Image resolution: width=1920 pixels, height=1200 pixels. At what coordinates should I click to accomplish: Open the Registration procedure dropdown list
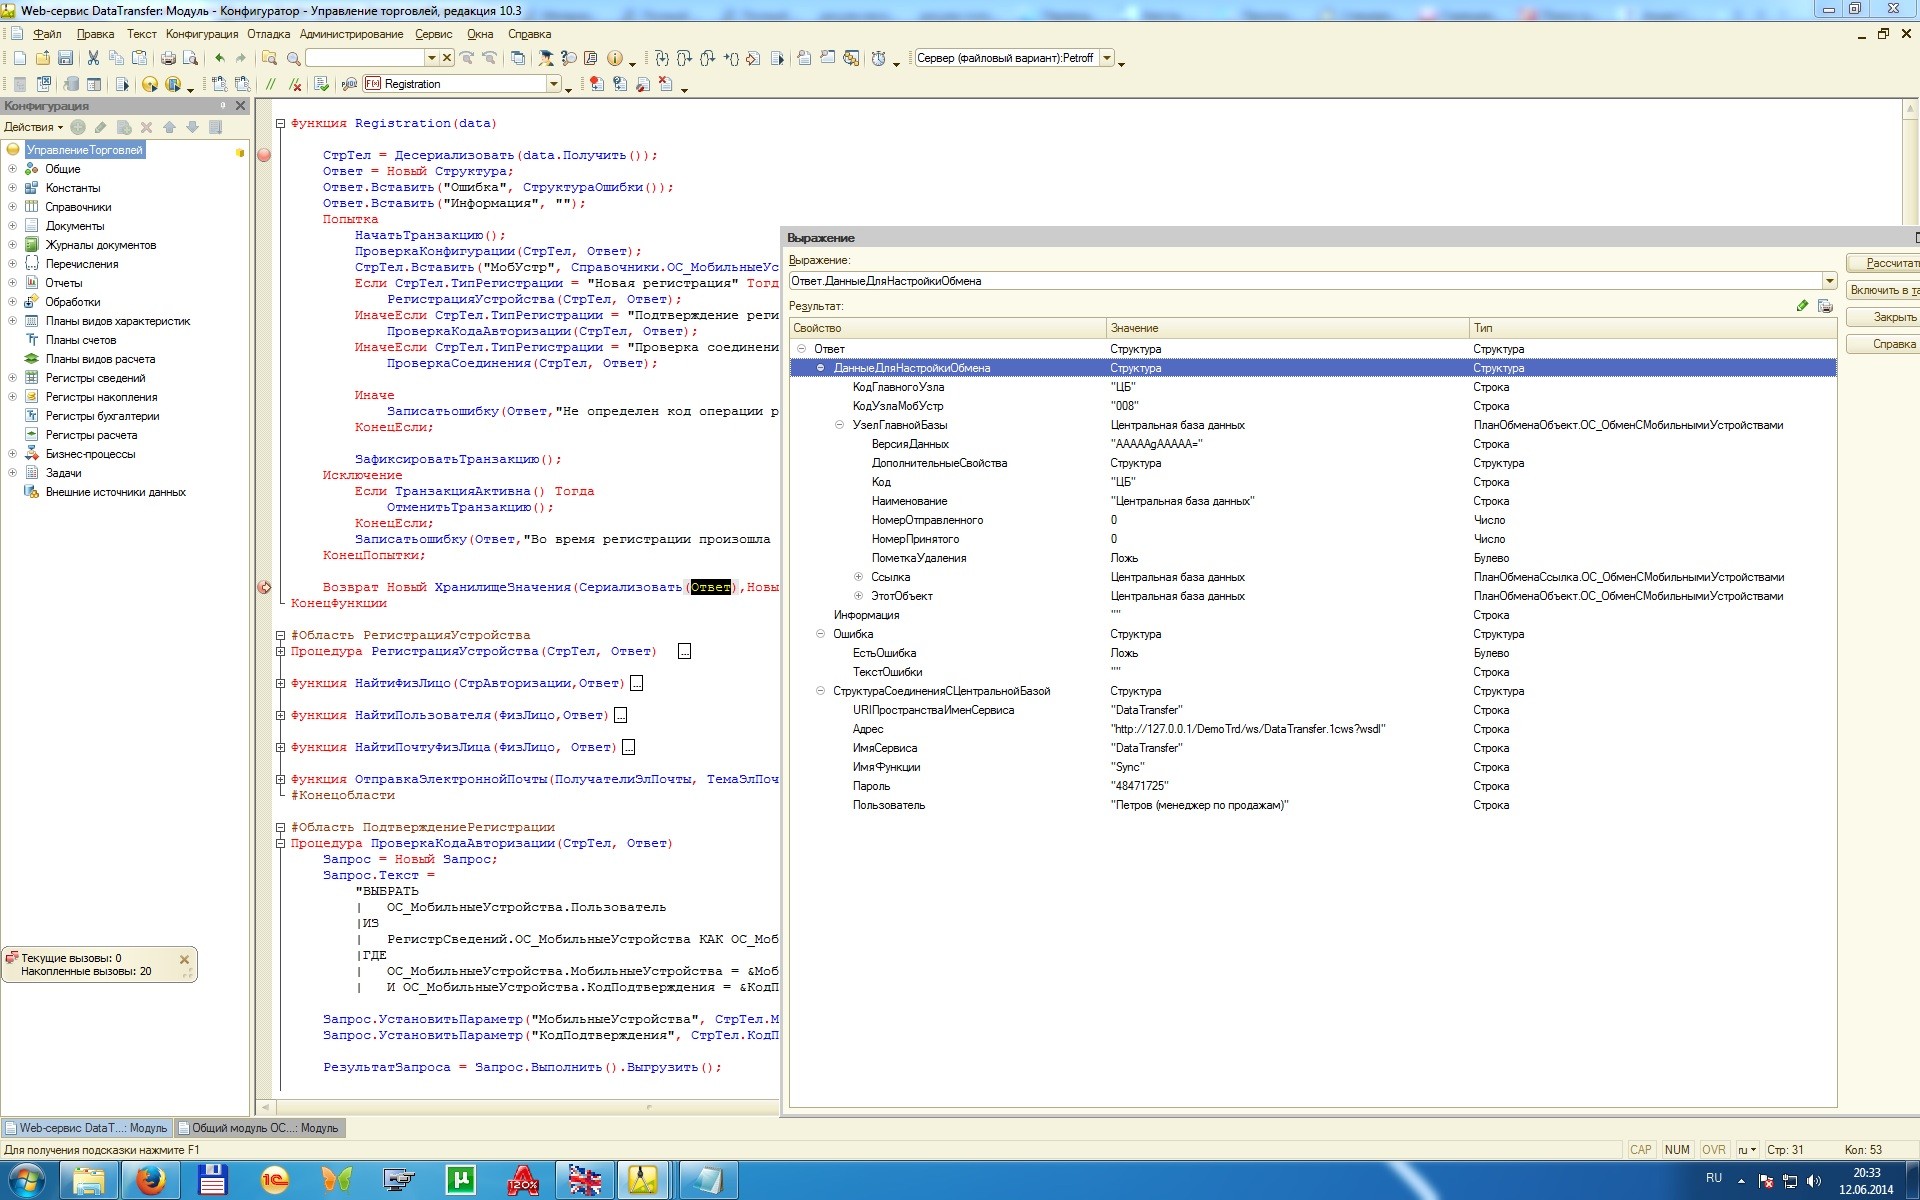tap(553, 84)
